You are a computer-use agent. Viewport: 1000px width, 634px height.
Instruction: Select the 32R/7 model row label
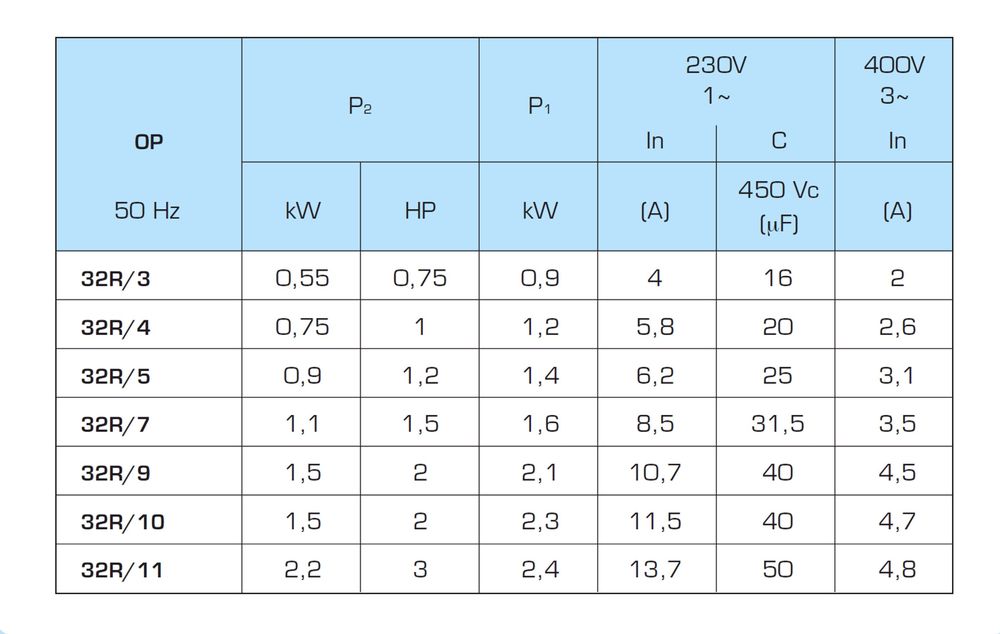pyautogui.click(x=115, y=424)
